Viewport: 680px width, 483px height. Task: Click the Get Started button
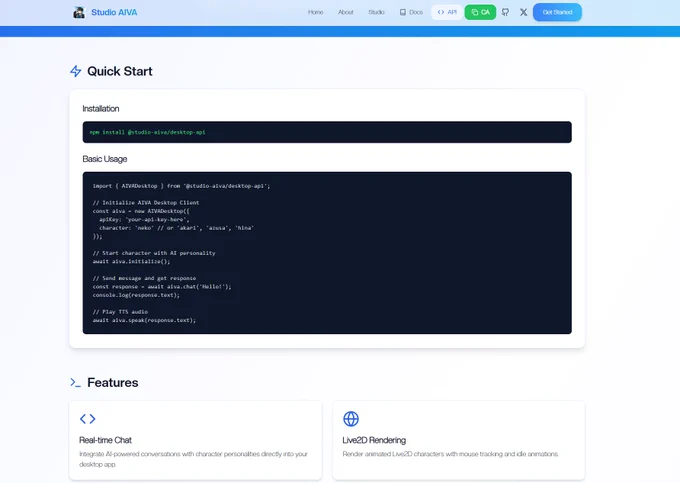[557, 12]
